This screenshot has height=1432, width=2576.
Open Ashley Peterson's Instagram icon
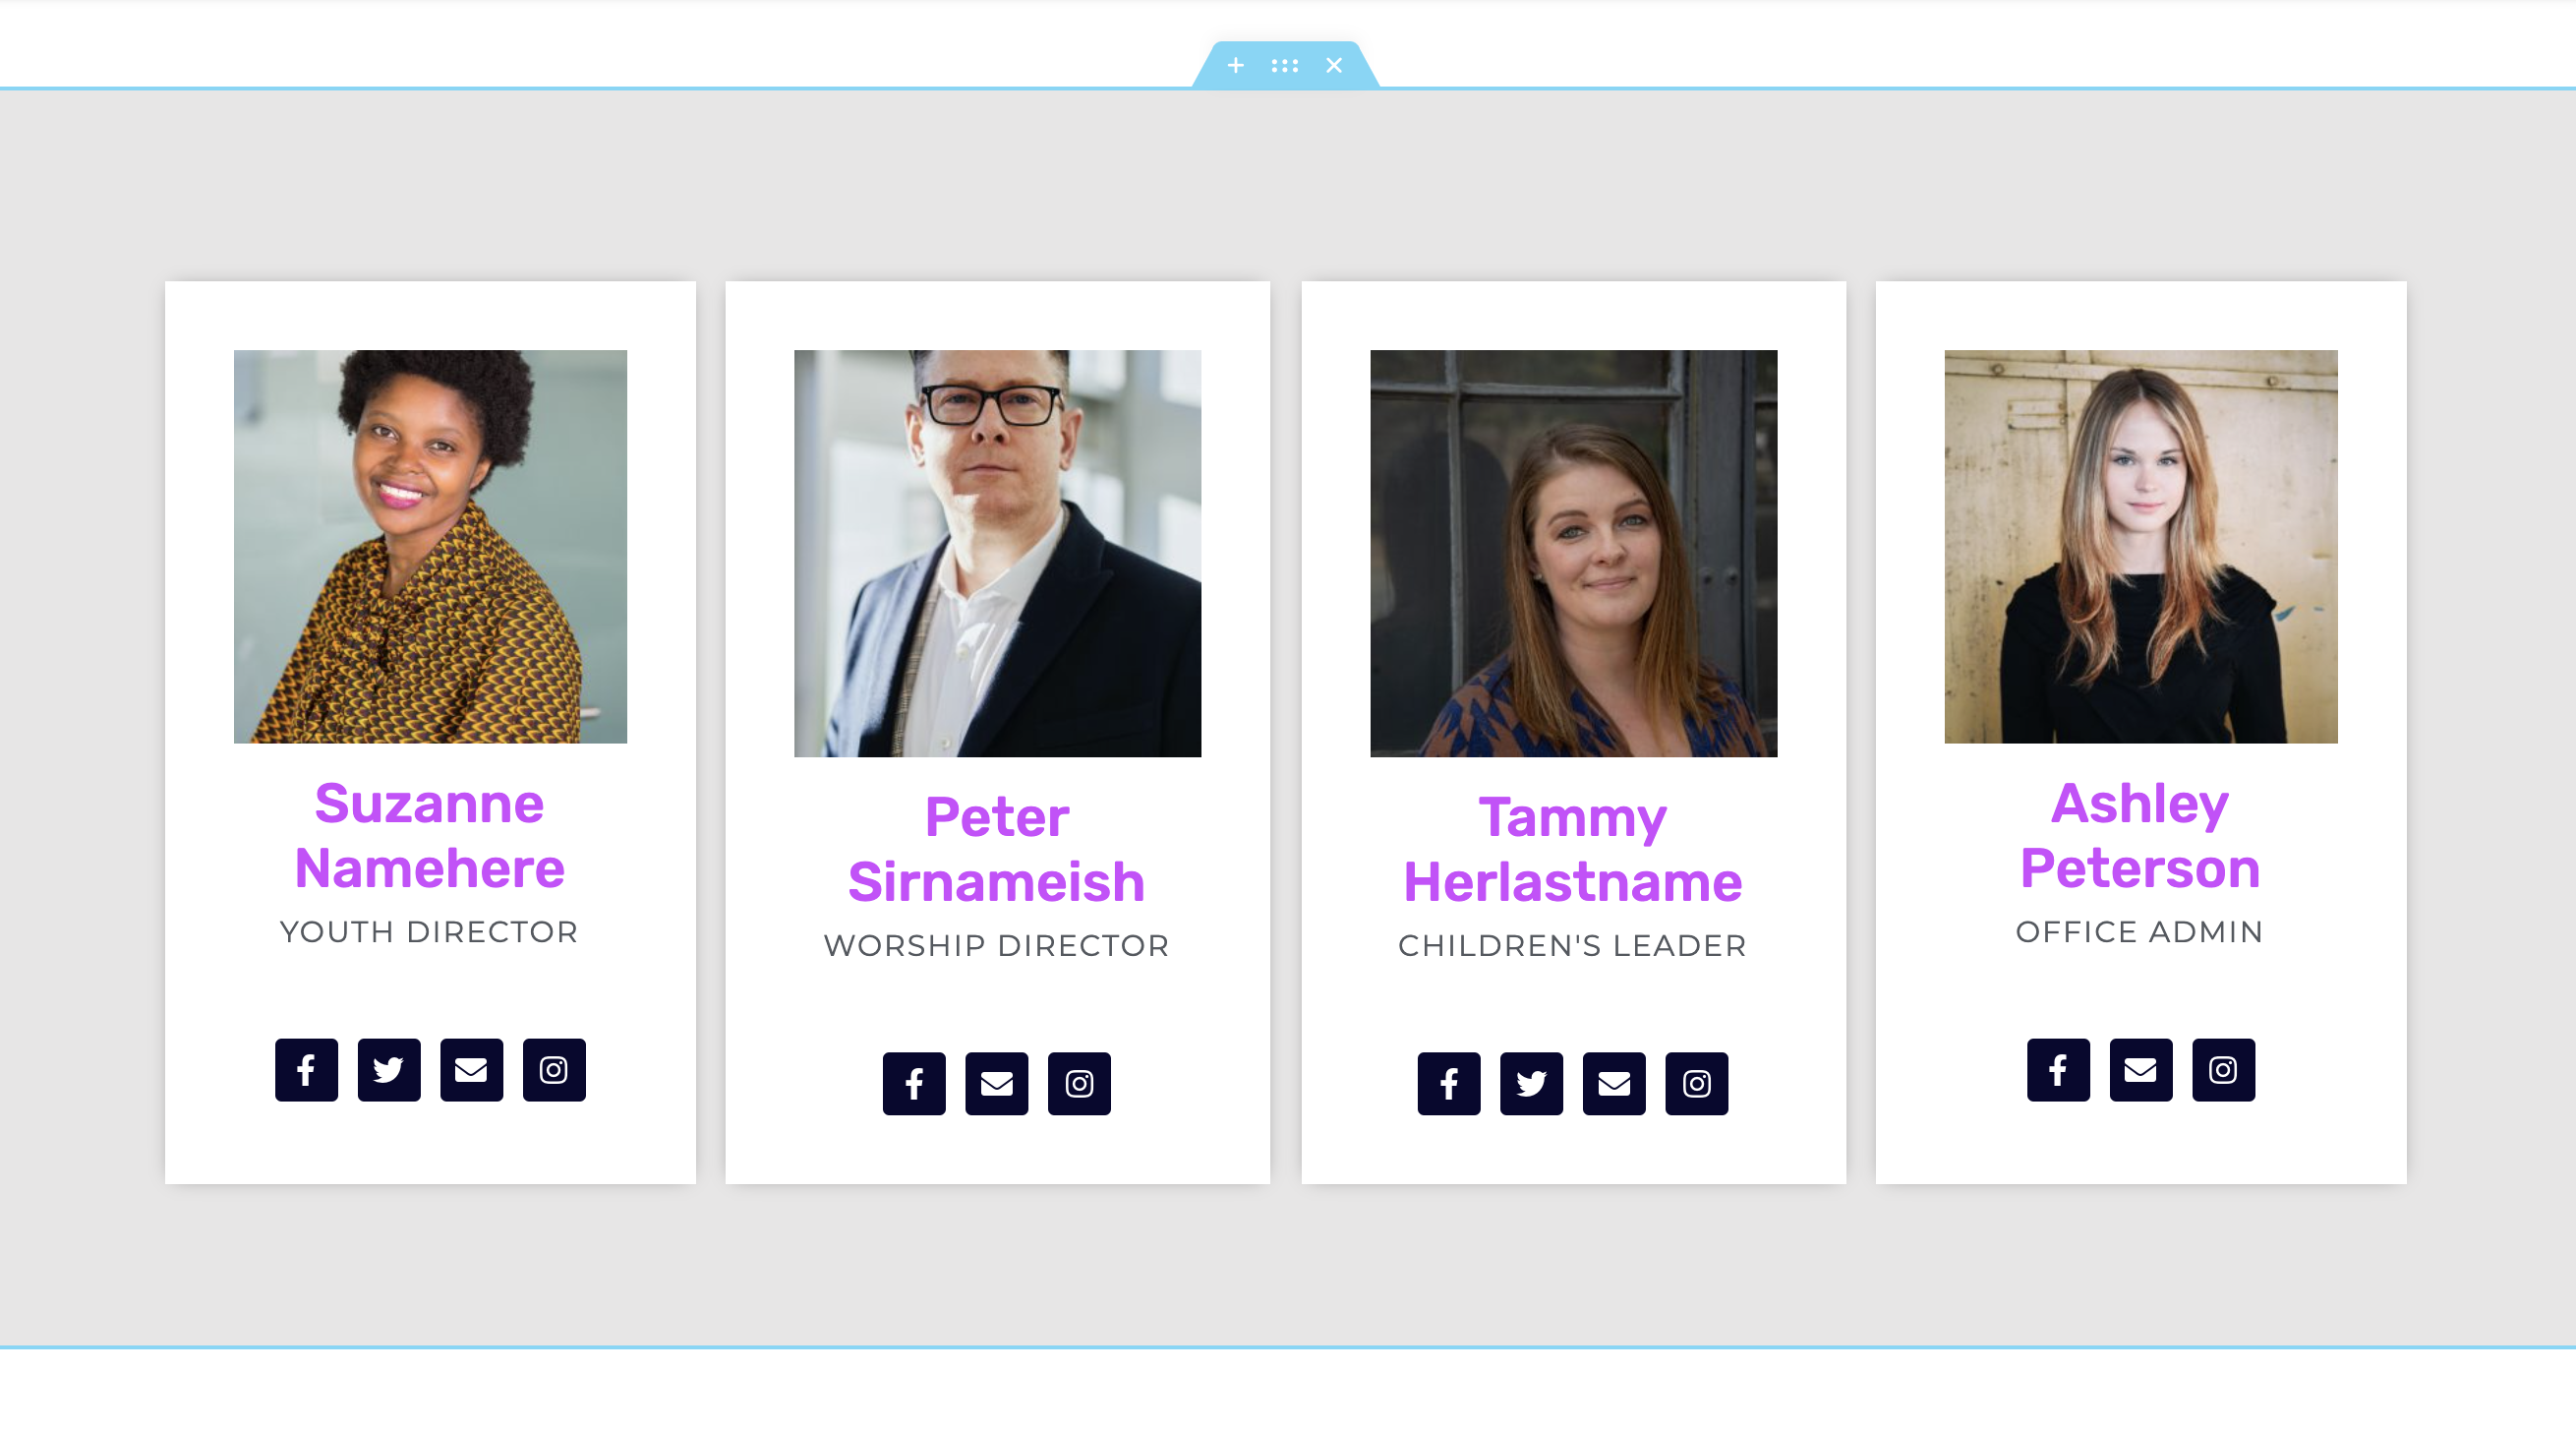point(2223,1070)
